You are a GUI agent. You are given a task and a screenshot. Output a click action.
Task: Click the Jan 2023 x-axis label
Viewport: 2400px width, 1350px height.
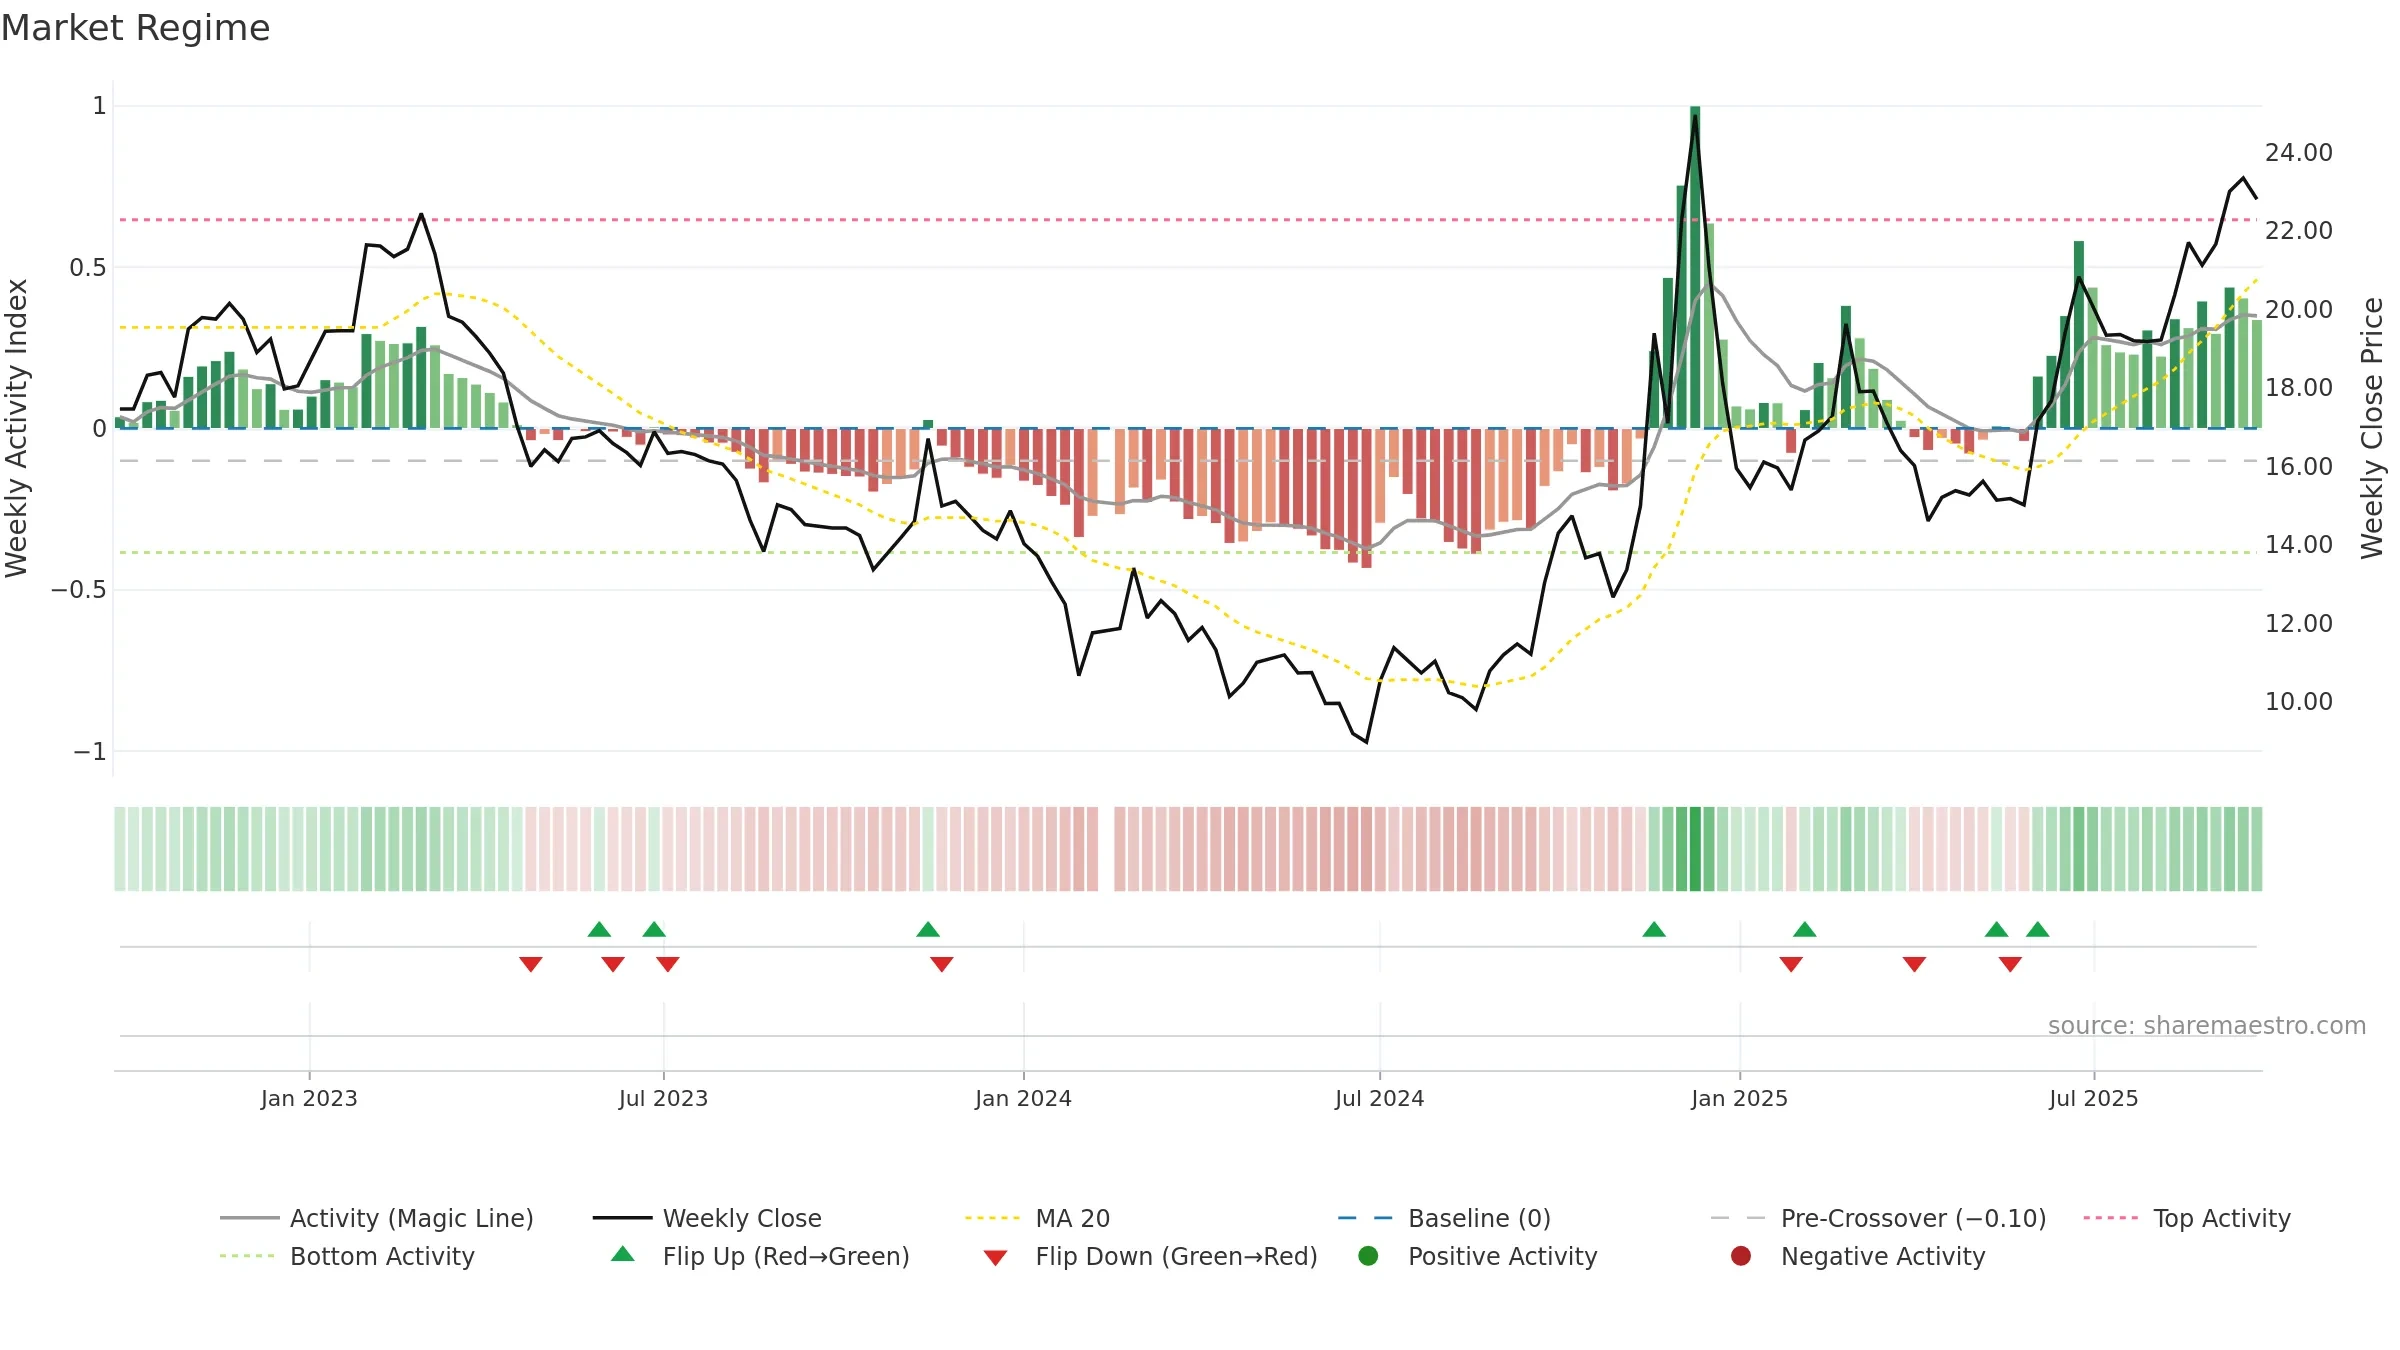[309, 1098]
